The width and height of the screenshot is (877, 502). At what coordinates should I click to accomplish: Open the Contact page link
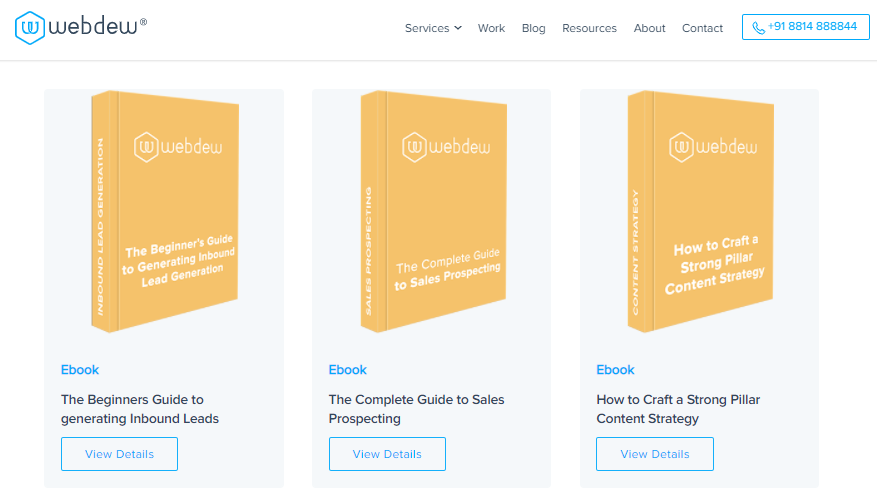(702, 28)
